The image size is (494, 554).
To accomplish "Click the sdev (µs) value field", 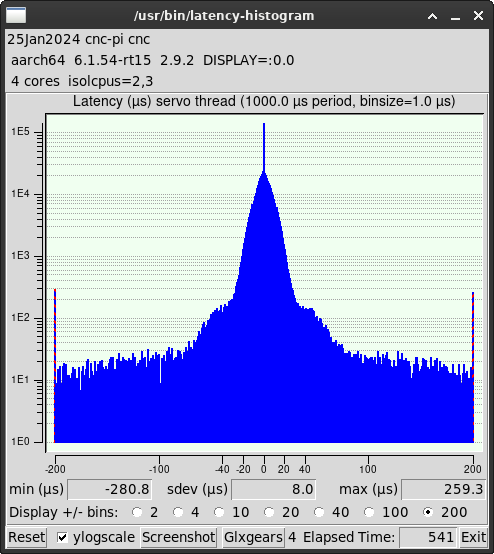I will click(x=274, y=489).
